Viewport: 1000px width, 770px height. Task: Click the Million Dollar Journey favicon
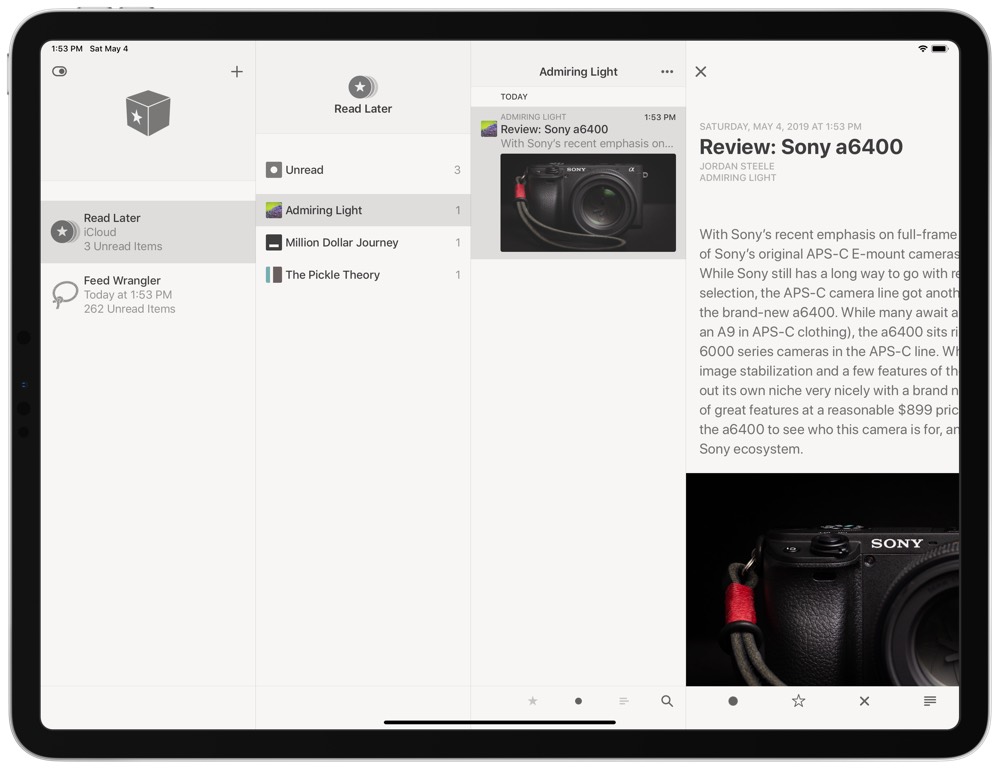(x=274, y=242)
